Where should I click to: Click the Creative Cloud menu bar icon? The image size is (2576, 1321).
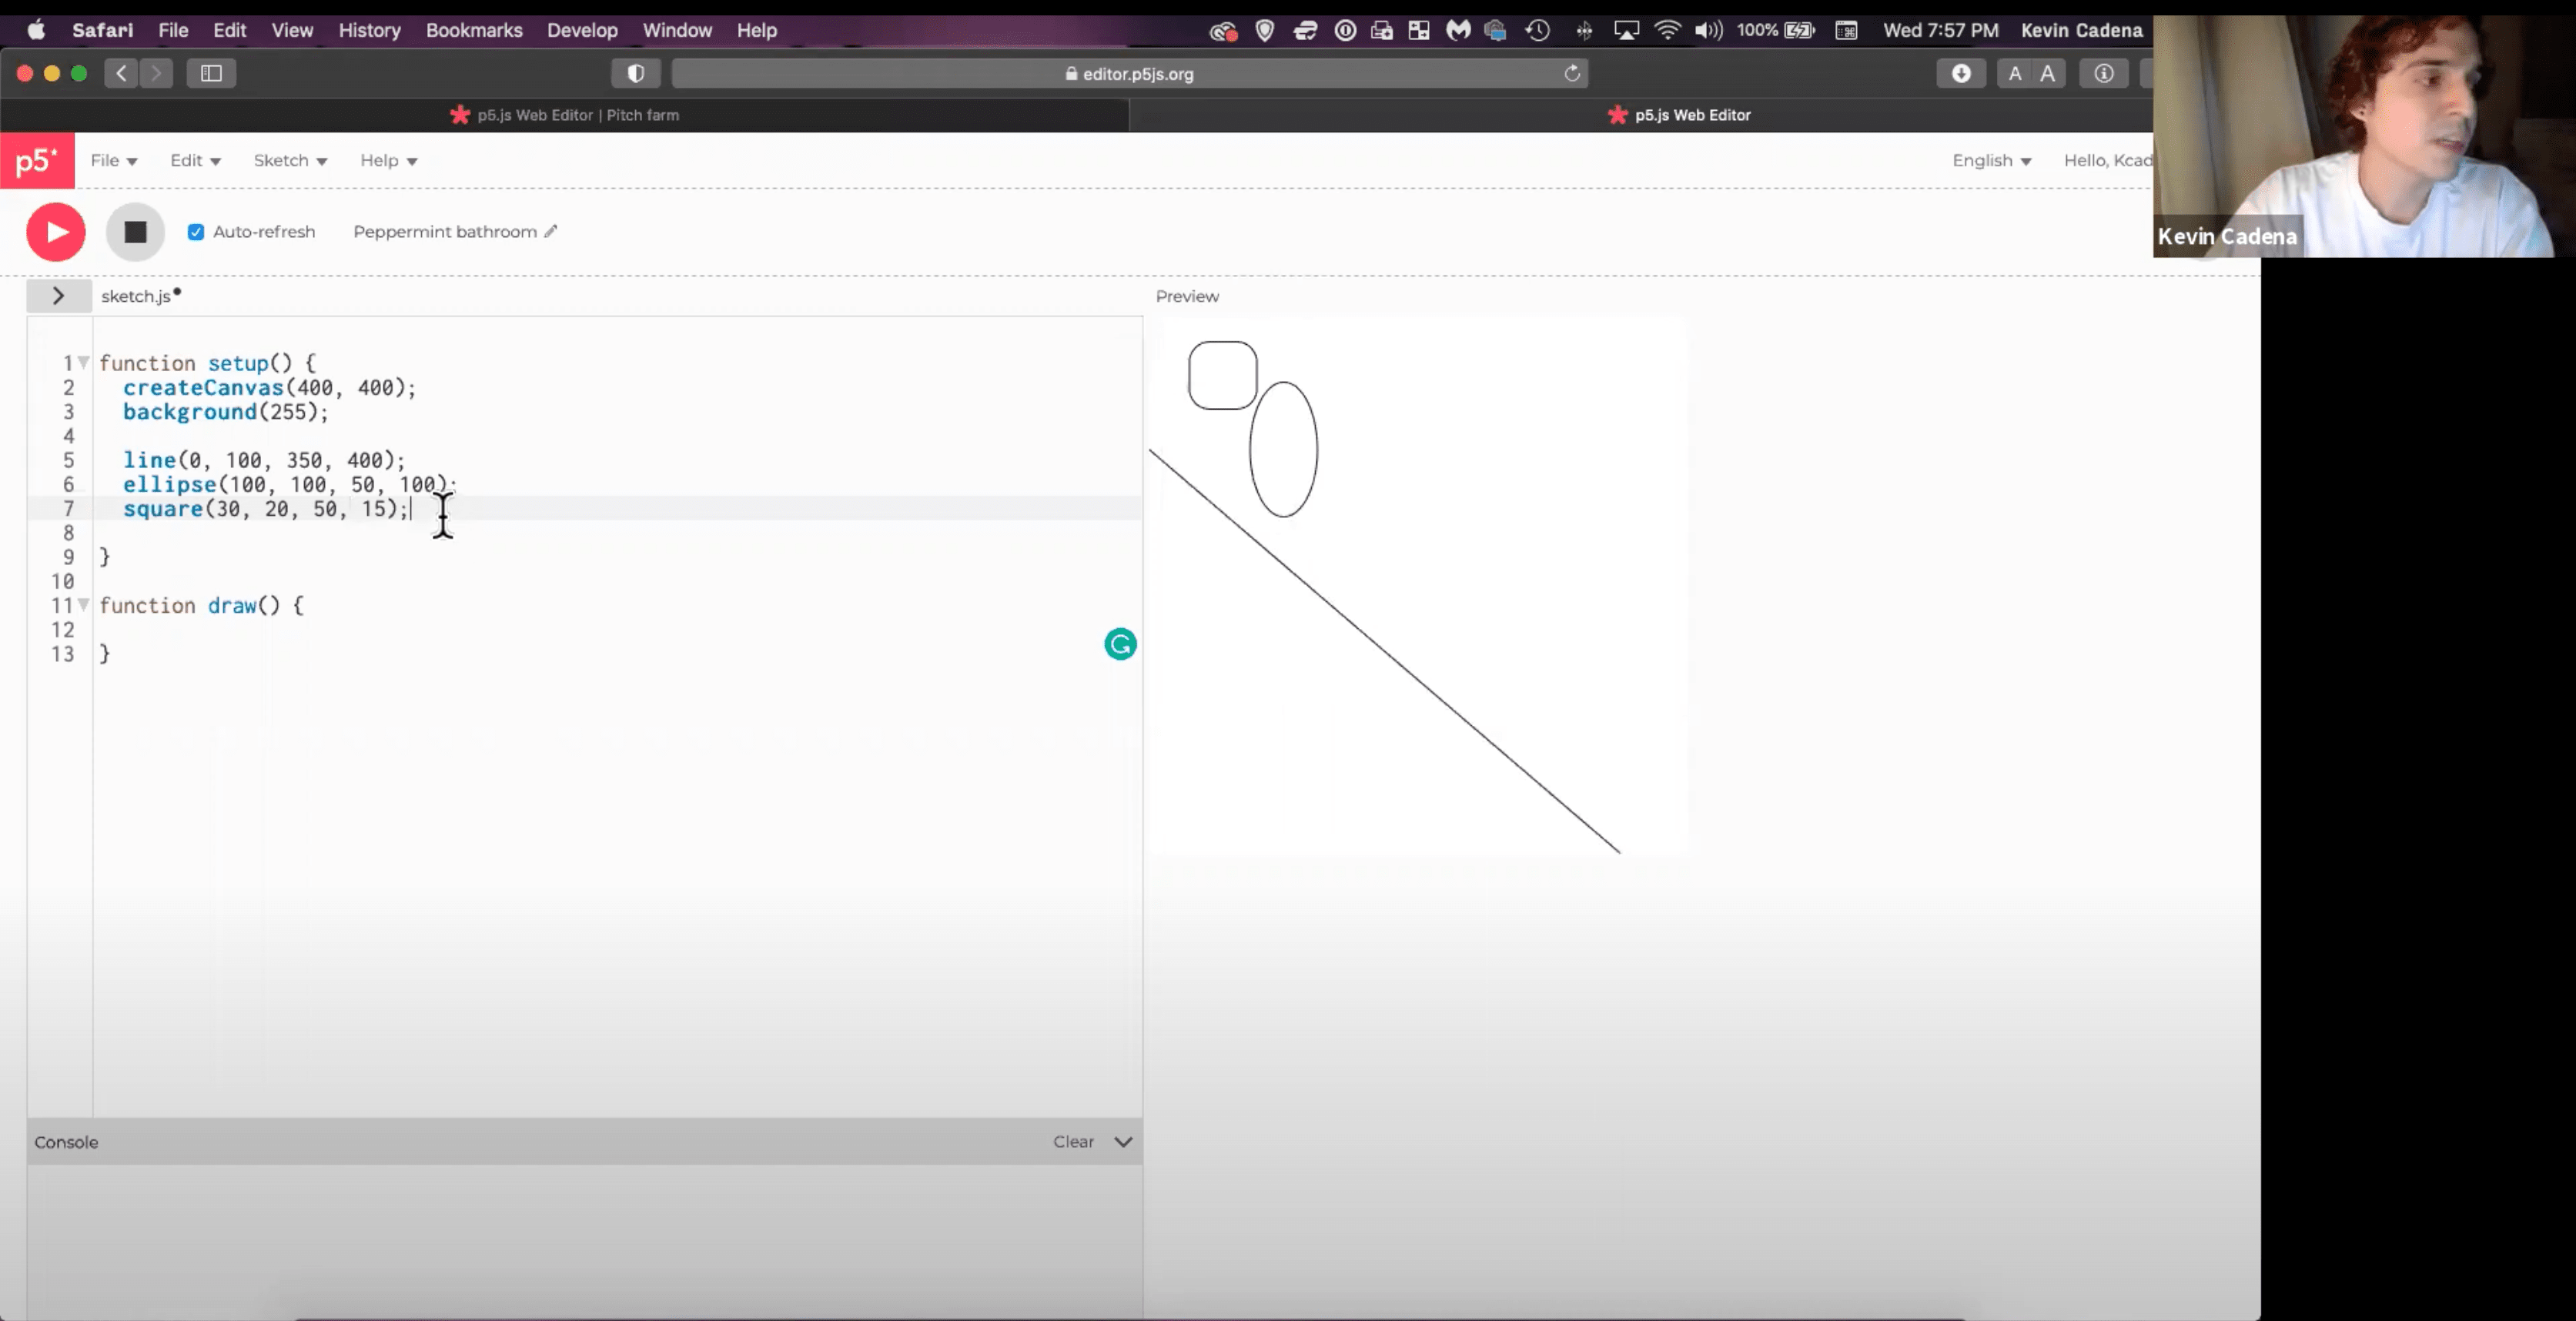[x=1223, y=31]
